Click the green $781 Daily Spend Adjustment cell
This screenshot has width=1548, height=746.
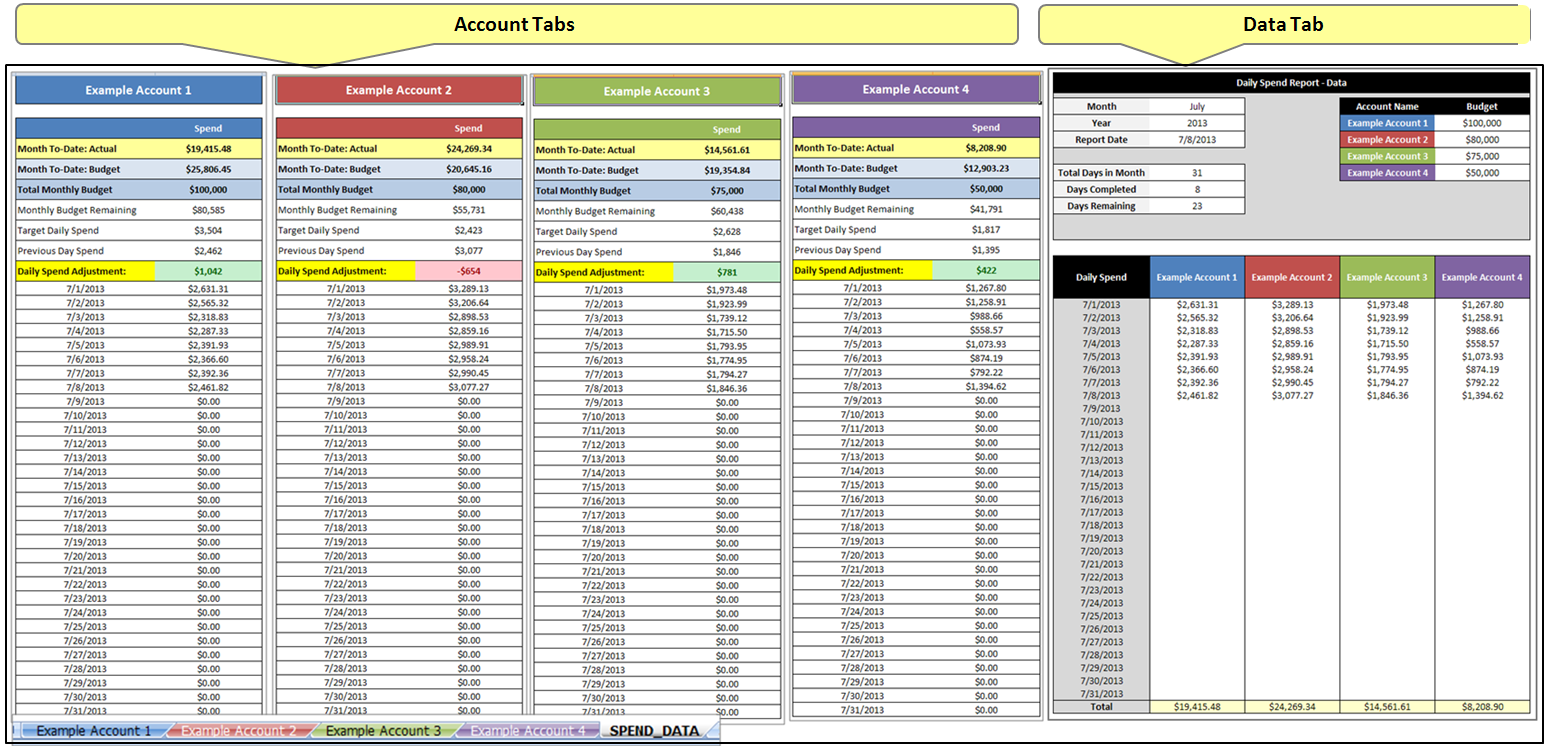tap(726, 272)
